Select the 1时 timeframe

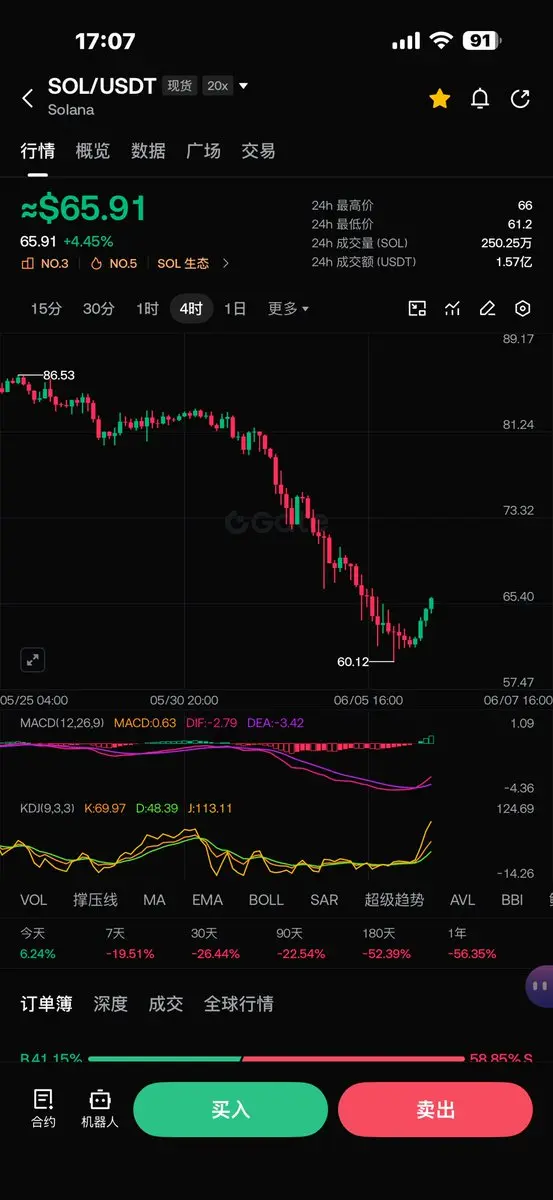[x=147, y=309]
